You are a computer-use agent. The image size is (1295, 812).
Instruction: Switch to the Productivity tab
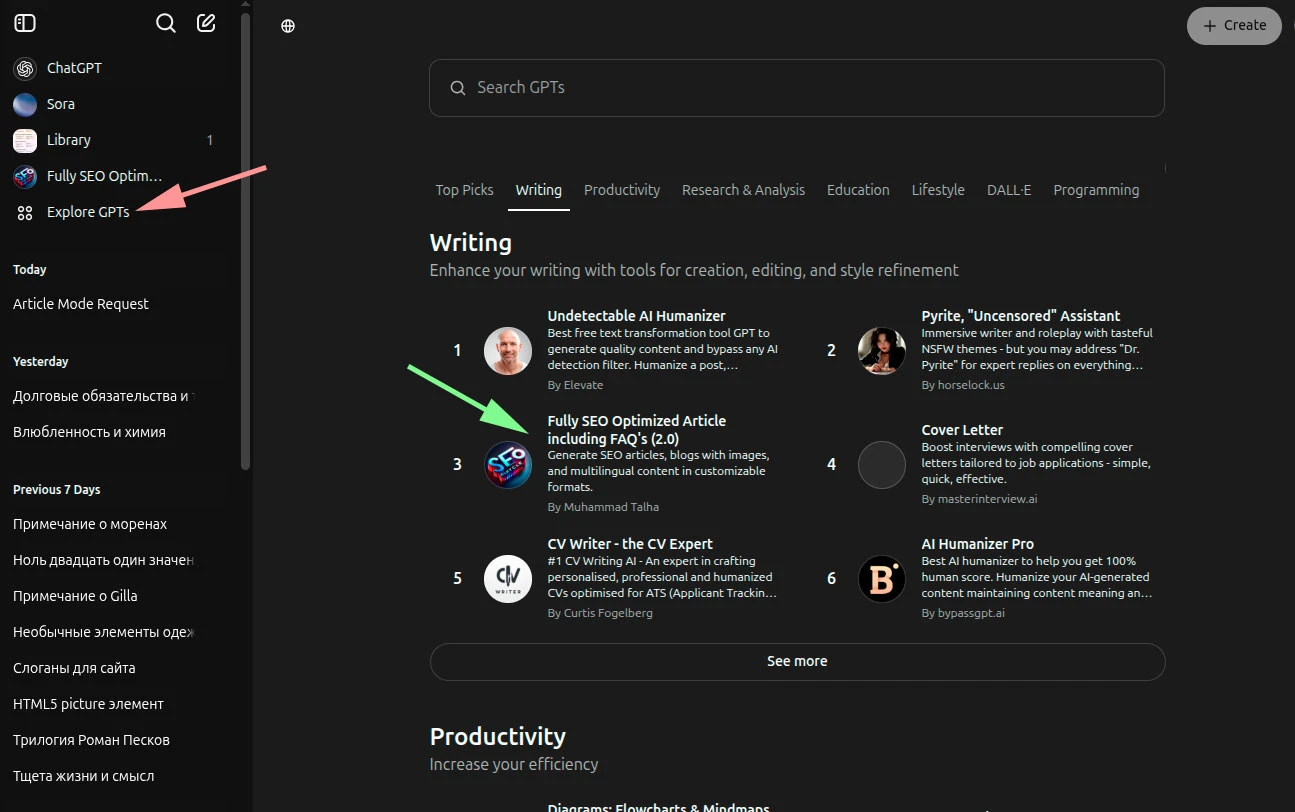(622, 190)
